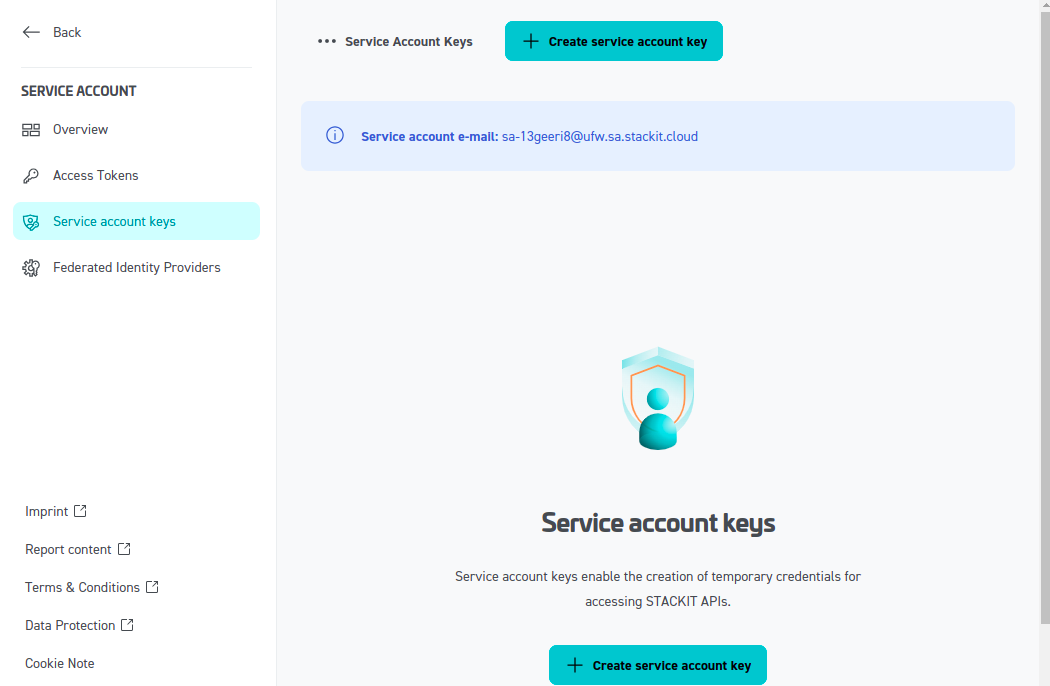Click top Create service account key button
Viewport: 1050px width, 686px height.
(x=614, y=41)
